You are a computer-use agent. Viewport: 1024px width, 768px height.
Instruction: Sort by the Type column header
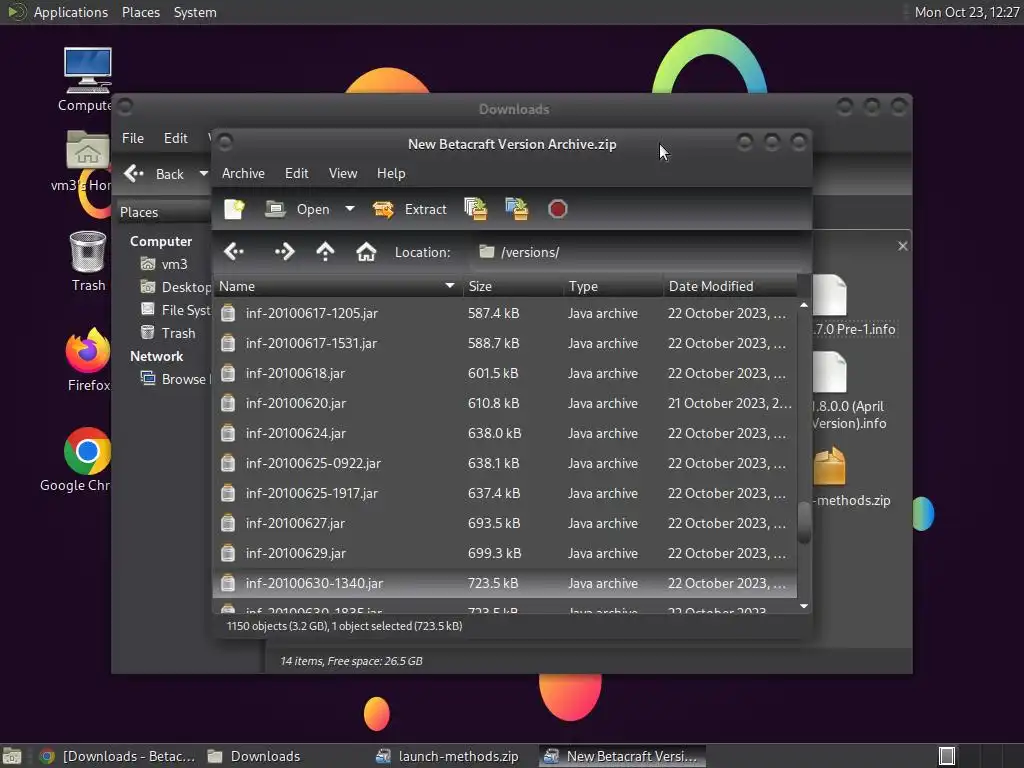point(614,286)
